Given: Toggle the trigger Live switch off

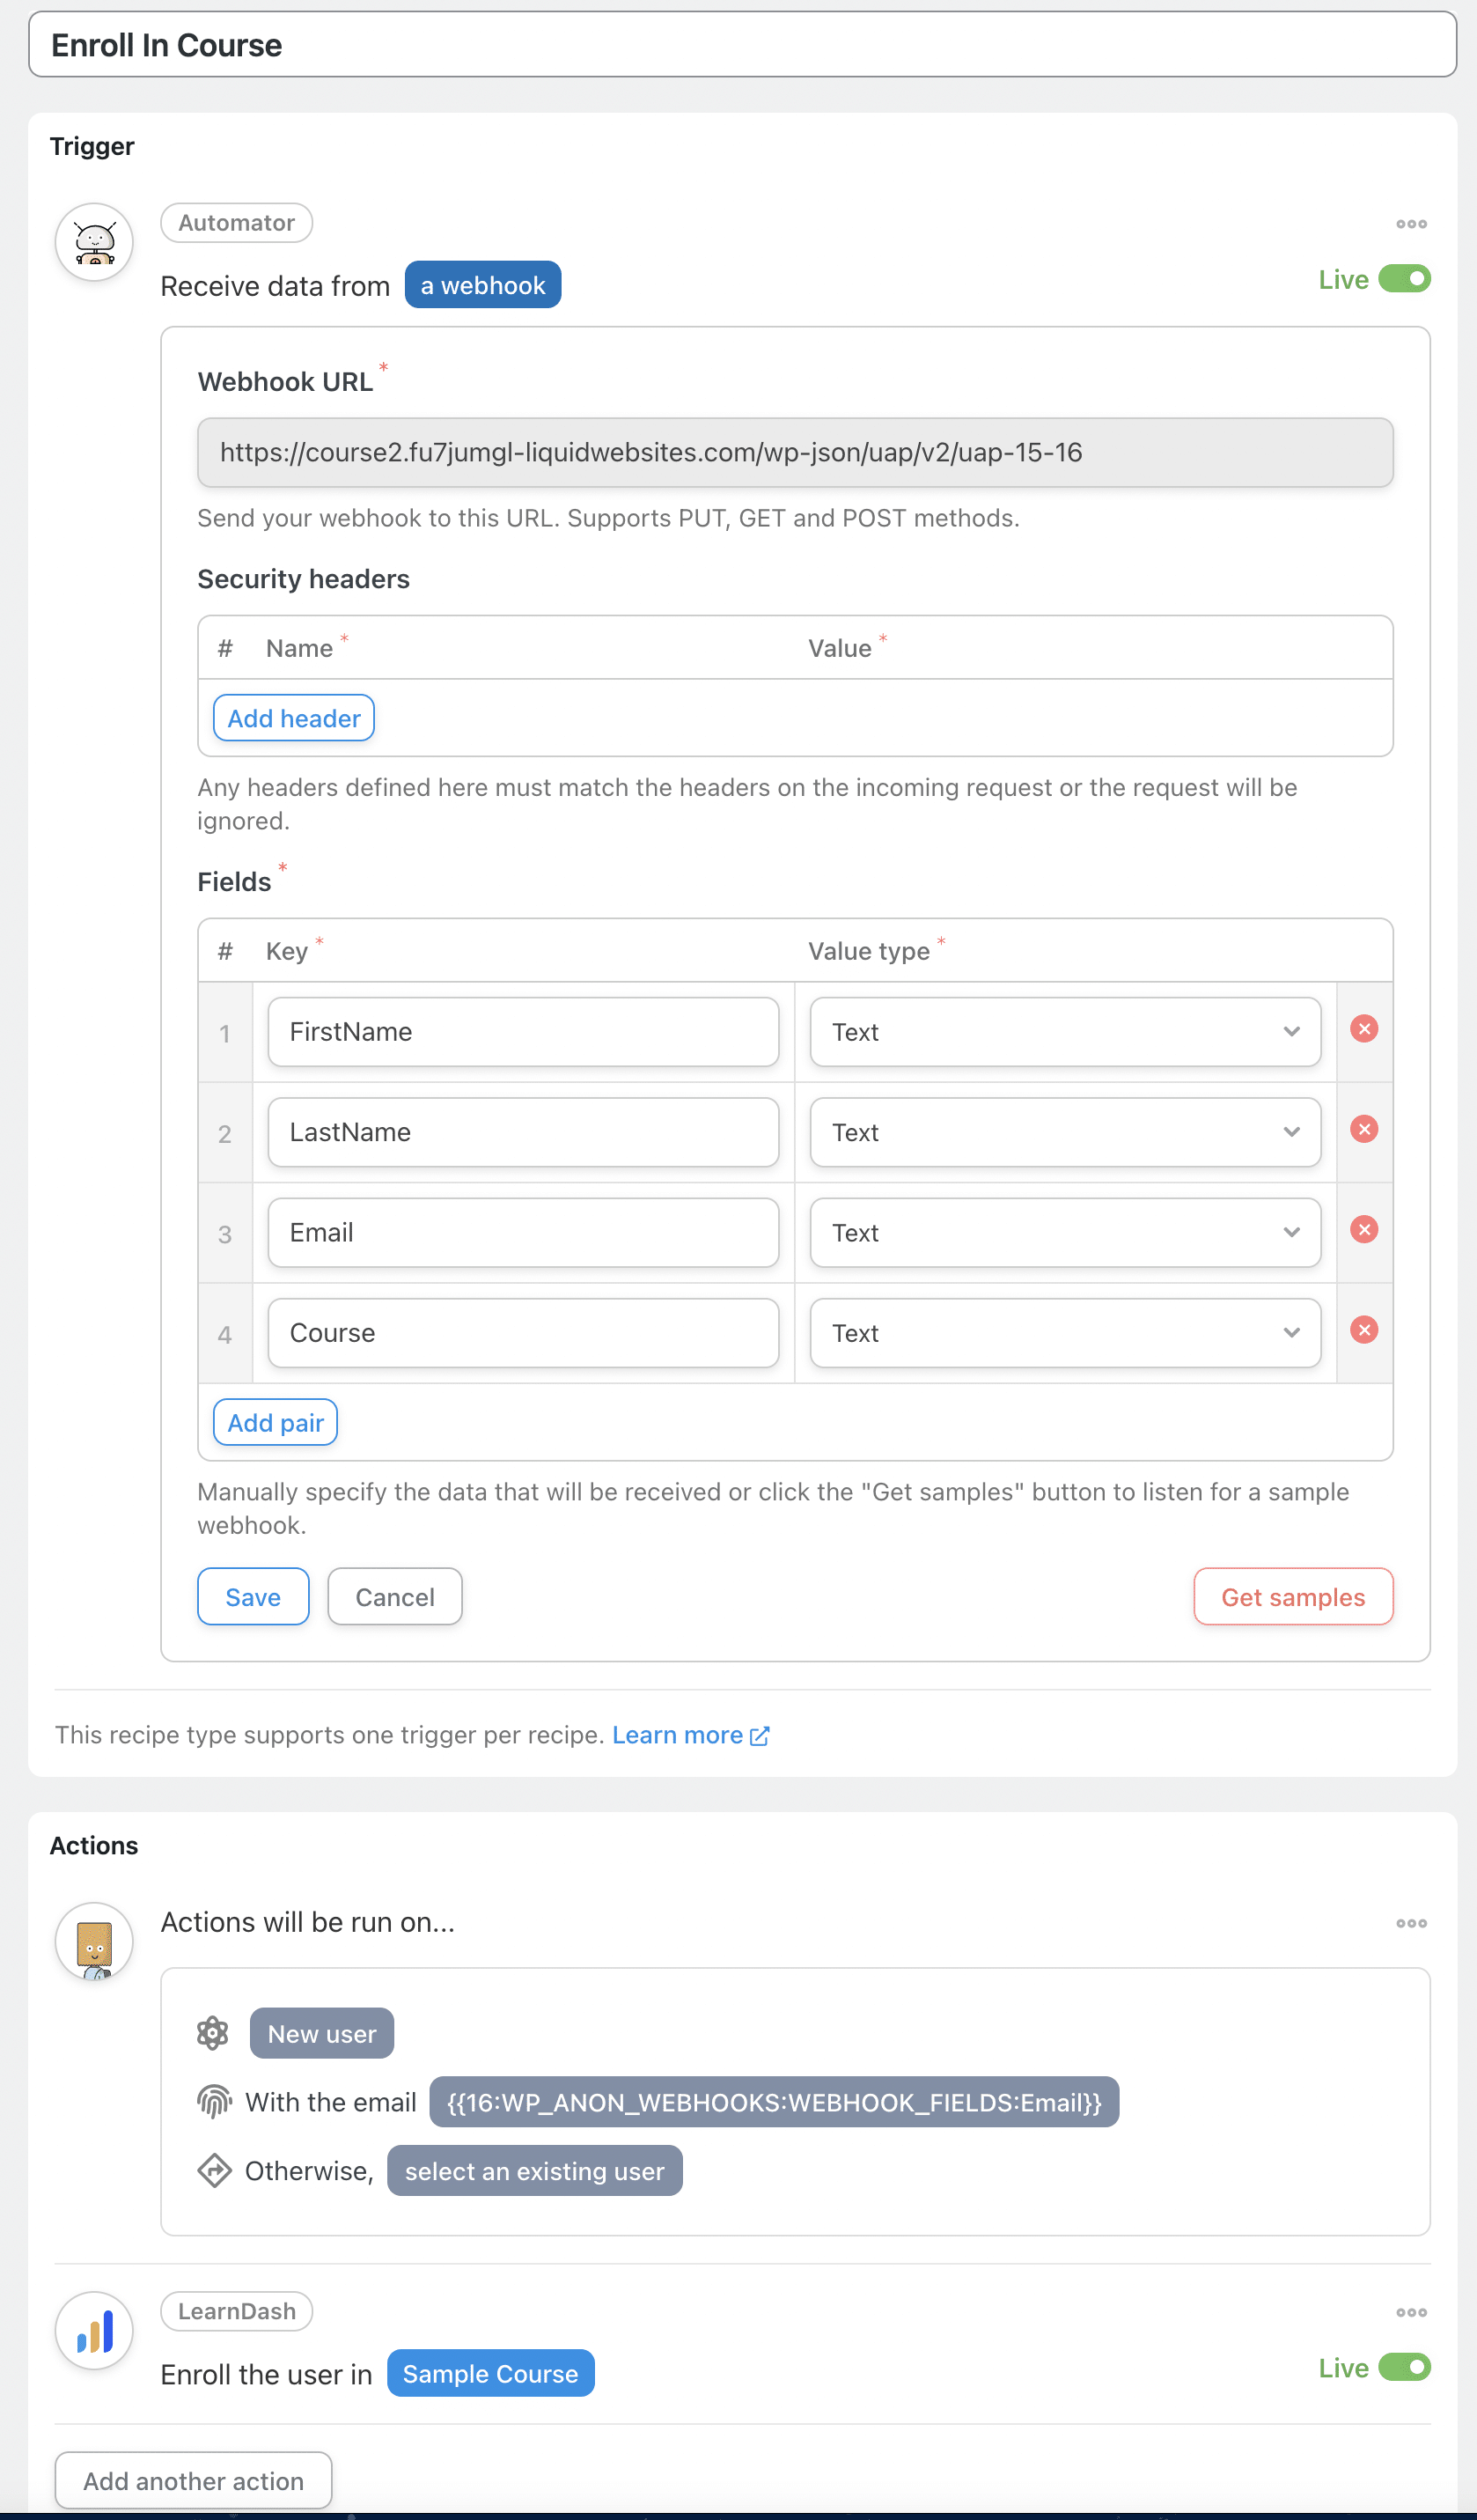Looking at the screenshot, I should [x=1403, y=280].
